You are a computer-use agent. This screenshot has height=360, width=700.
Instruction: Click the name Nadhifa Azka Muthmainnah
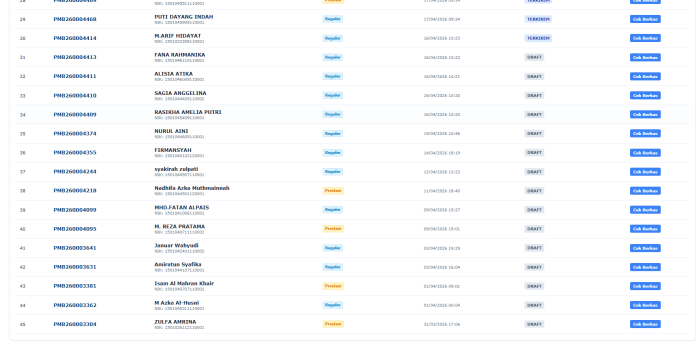(192, 188)
